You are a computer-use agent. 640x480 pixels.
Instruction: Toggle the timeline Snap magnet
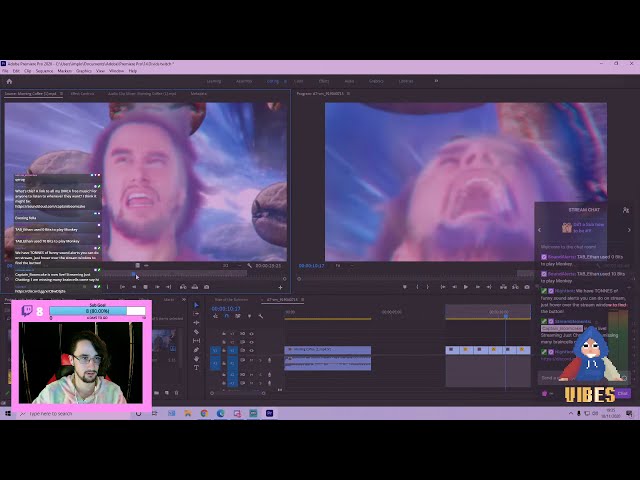tap(227, 316)
